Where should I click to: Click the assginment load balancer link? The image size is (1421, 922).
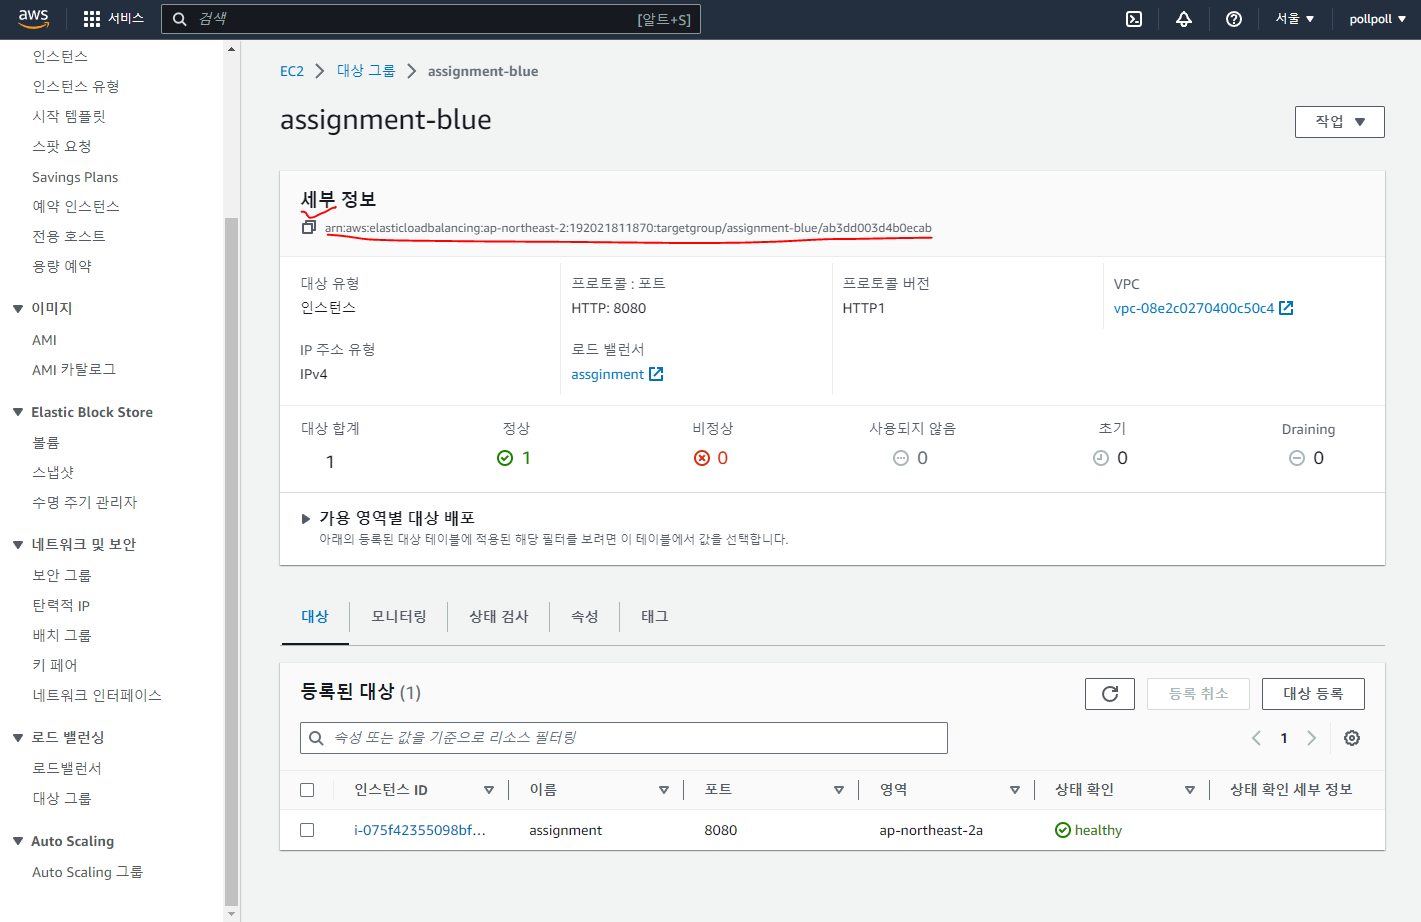coord(607,374)
